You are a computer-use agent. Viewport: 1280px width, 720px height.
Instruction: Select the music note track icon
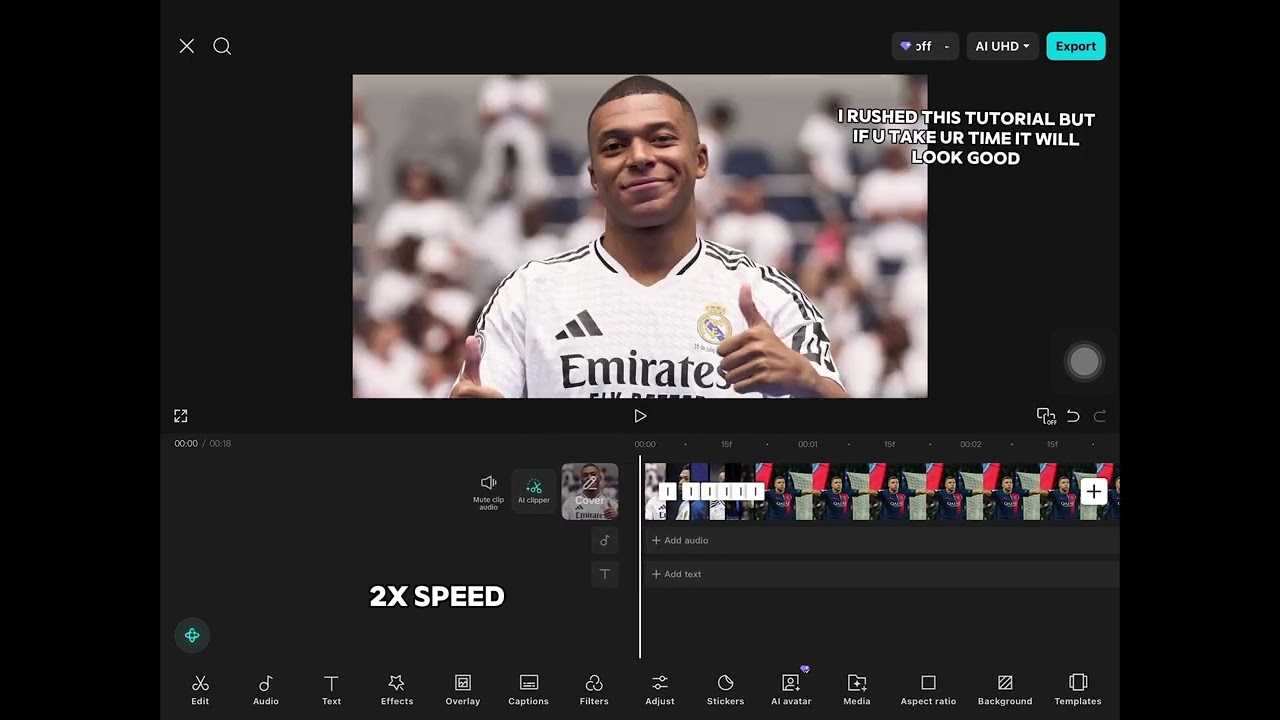click(x=604, y=541)
